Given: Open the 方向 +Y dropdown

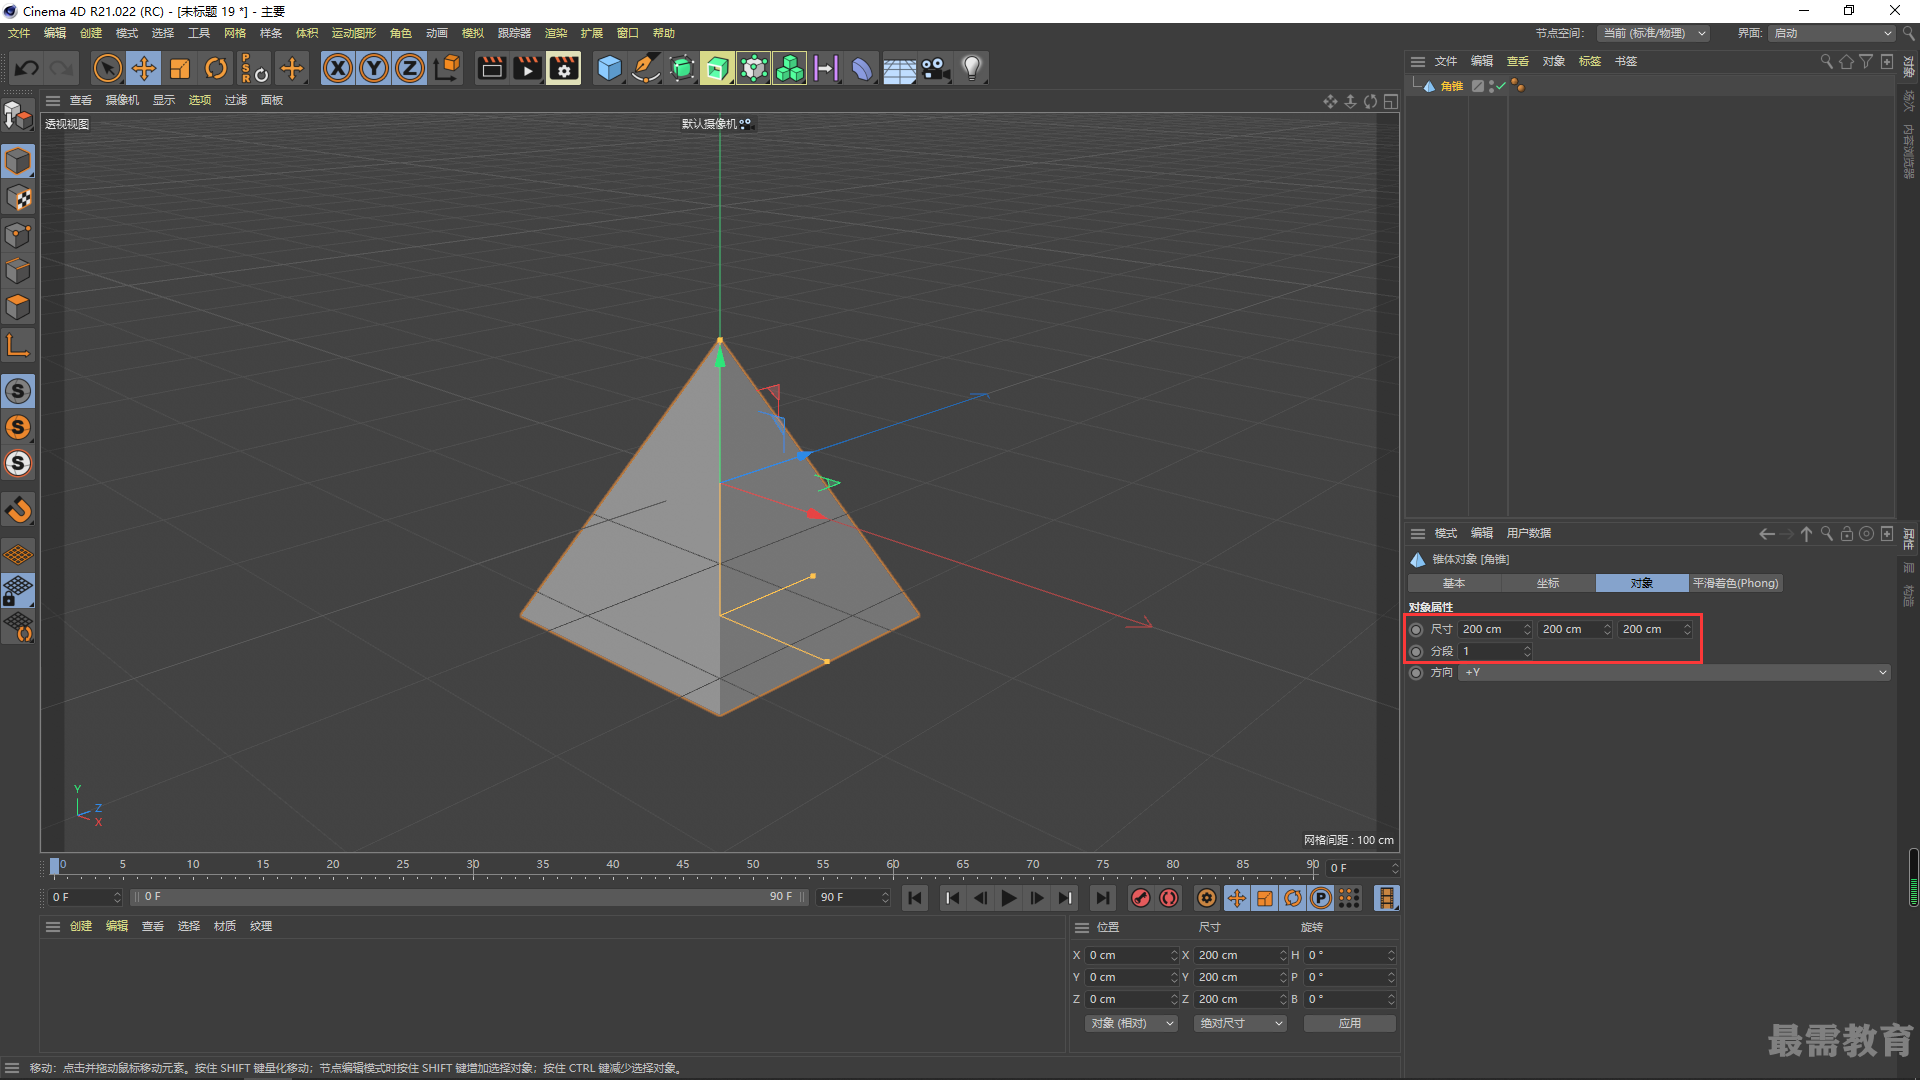Looking at the screenshot, I should tap(1675, 673).
